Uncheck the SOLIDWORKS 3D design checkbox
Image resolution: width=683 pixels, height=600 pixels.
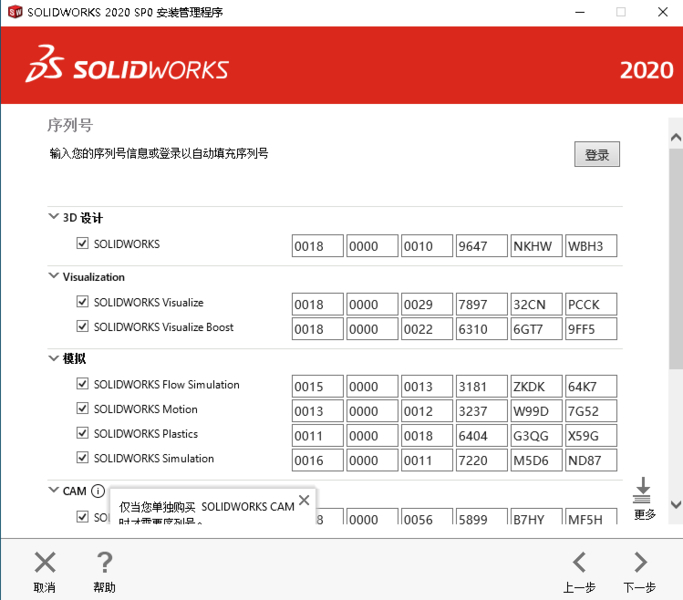pos(82,243)
